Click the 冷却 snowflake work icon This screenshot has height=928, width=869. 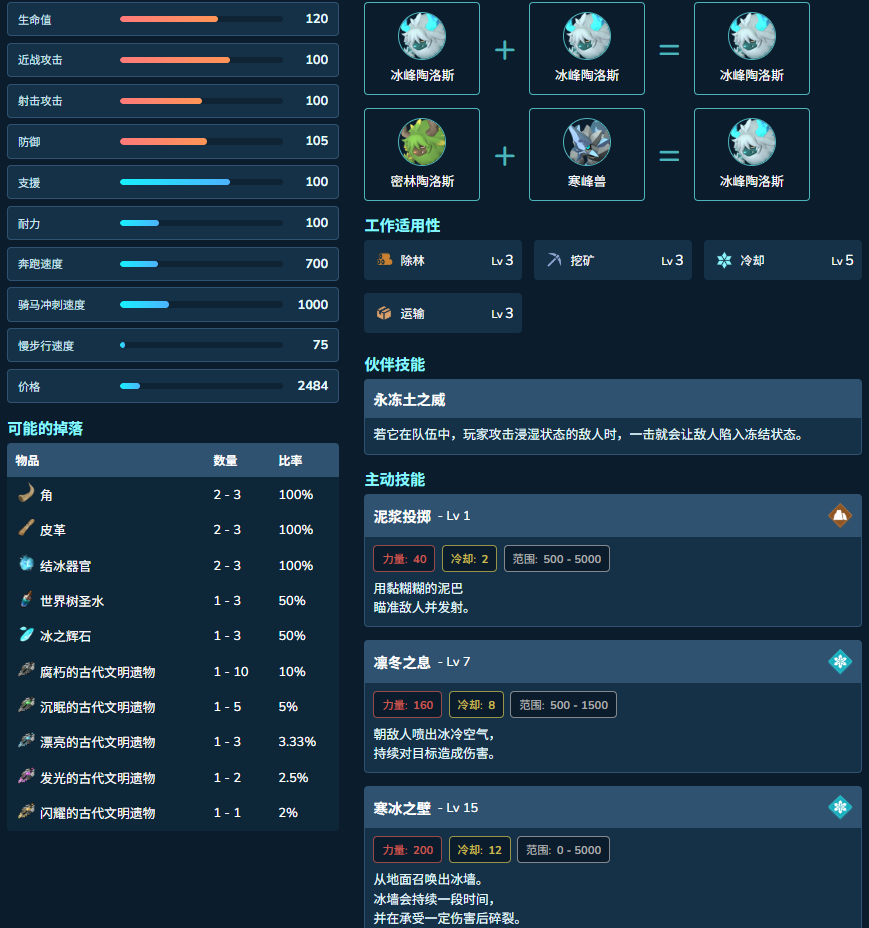point(724,260)
